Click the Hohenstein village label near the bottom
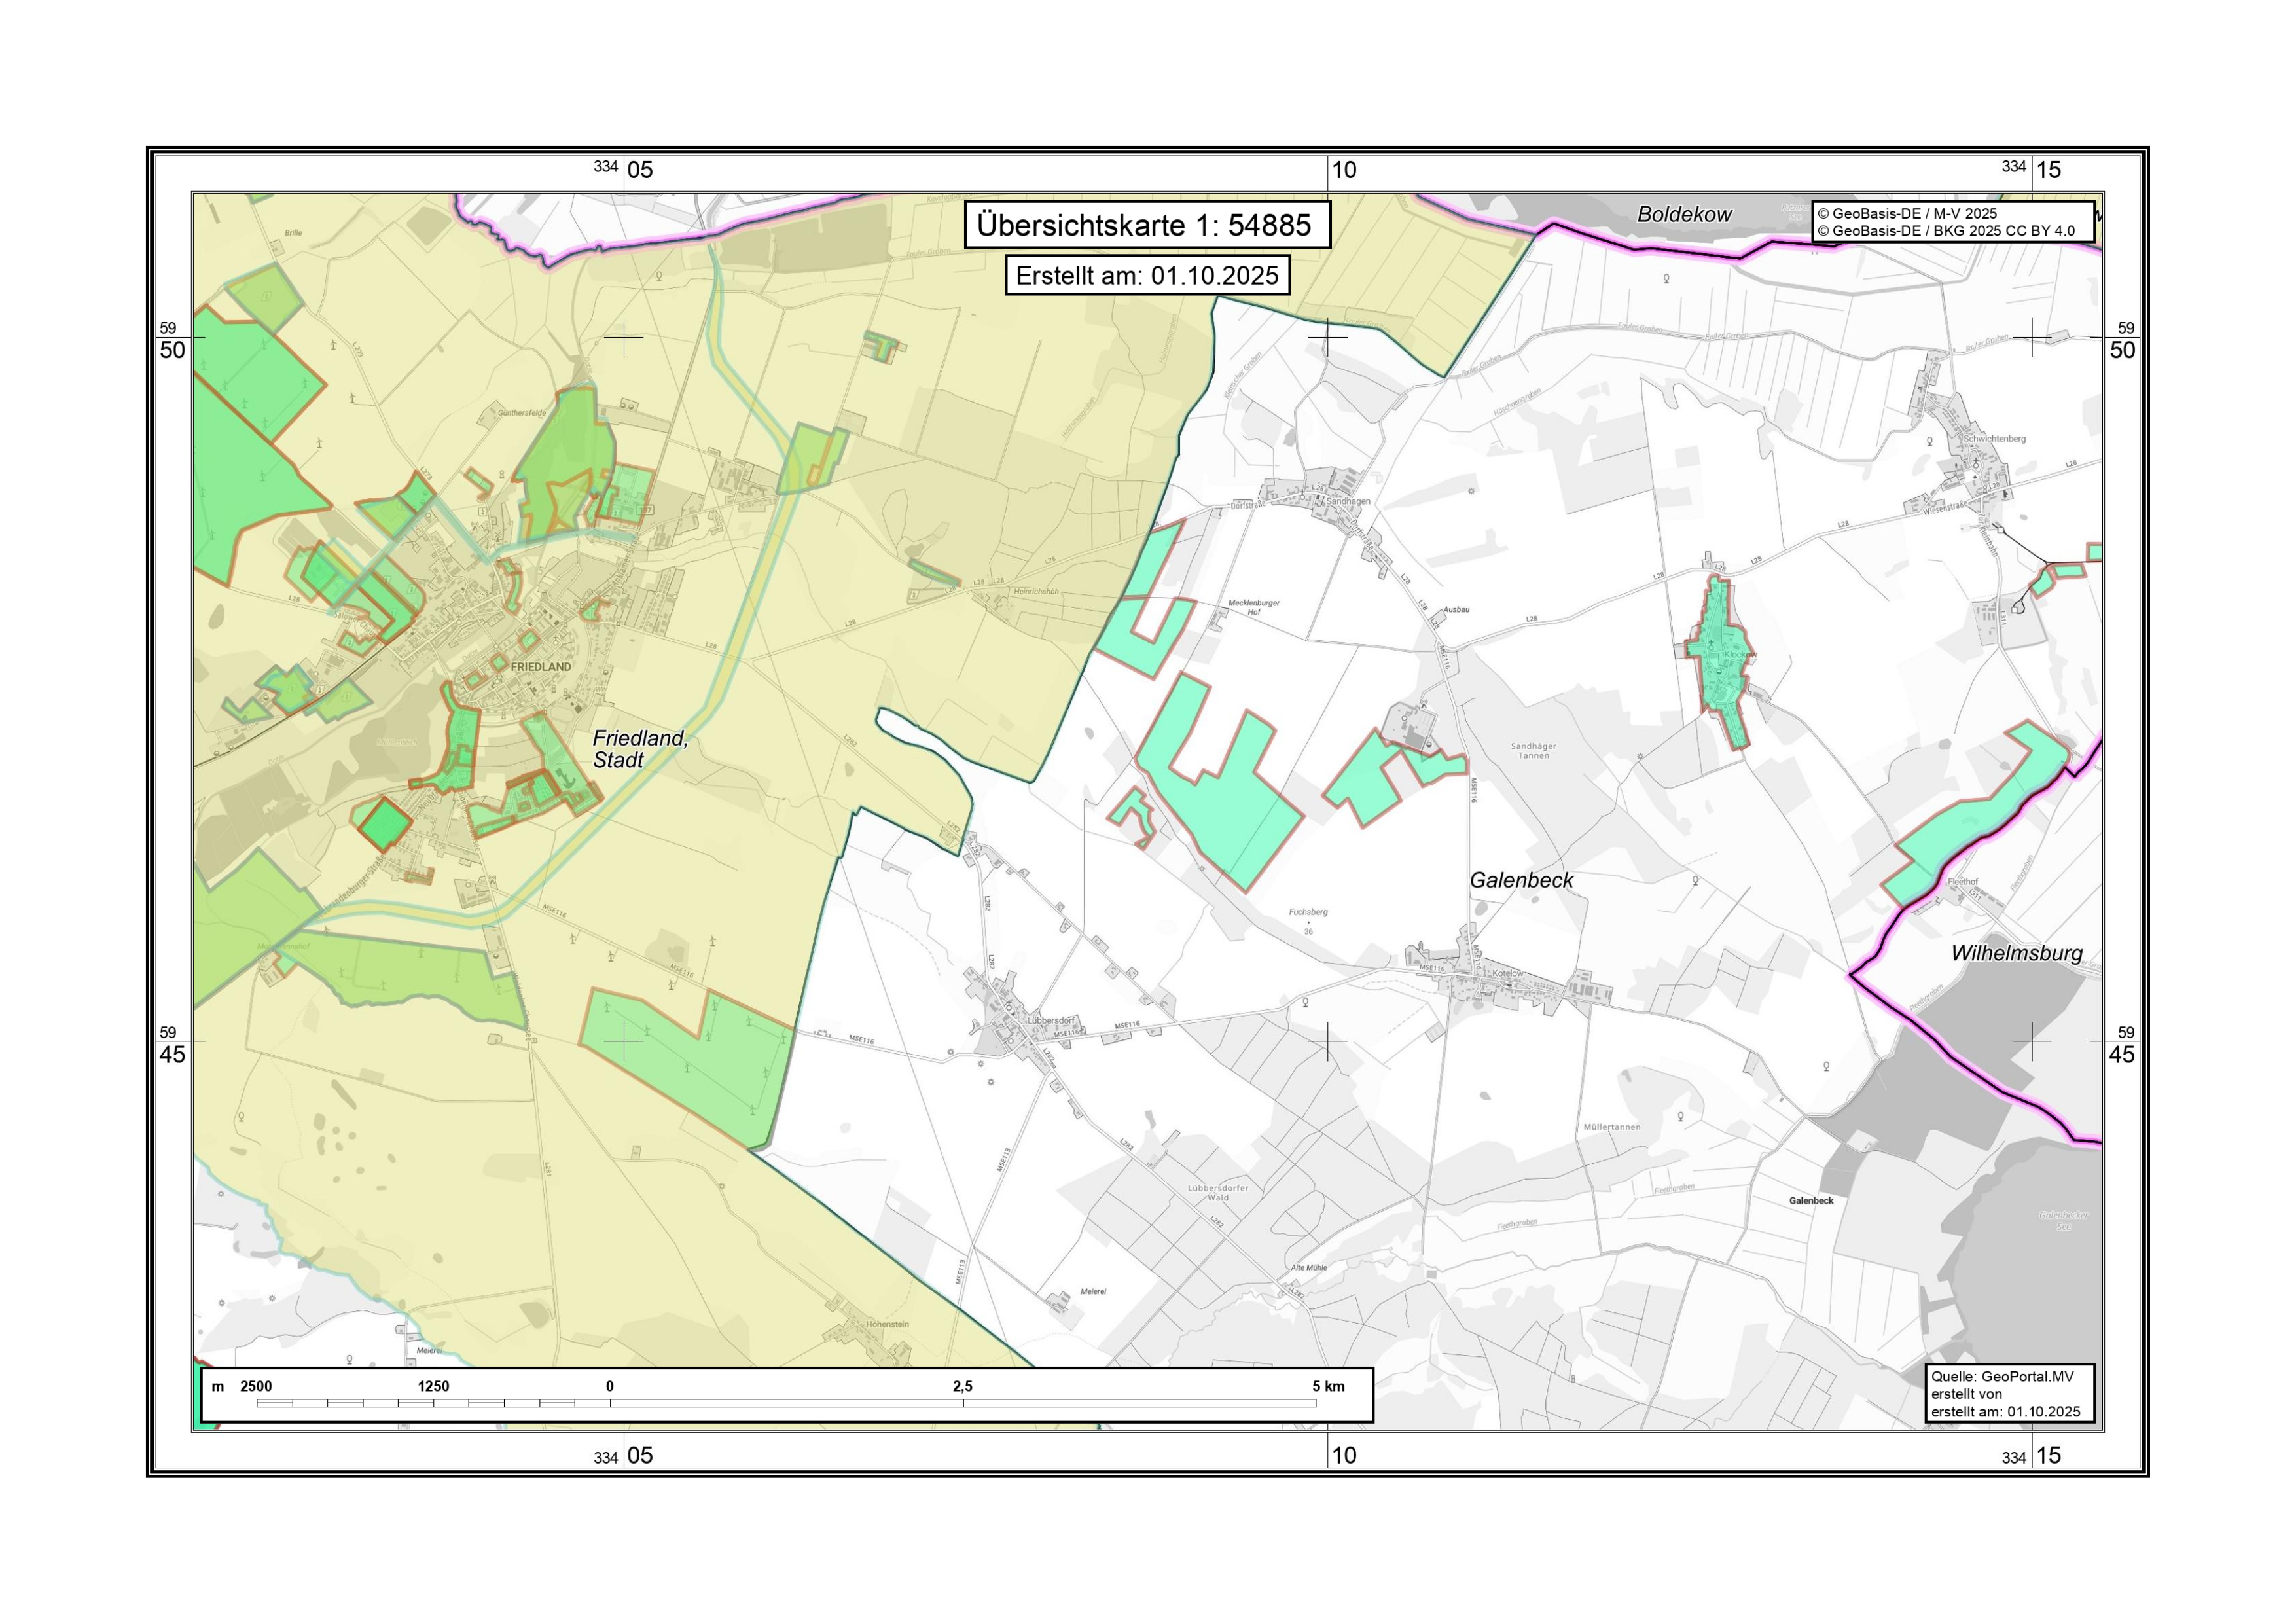Viewport: 2296px width, 1624px height. 887,1324
